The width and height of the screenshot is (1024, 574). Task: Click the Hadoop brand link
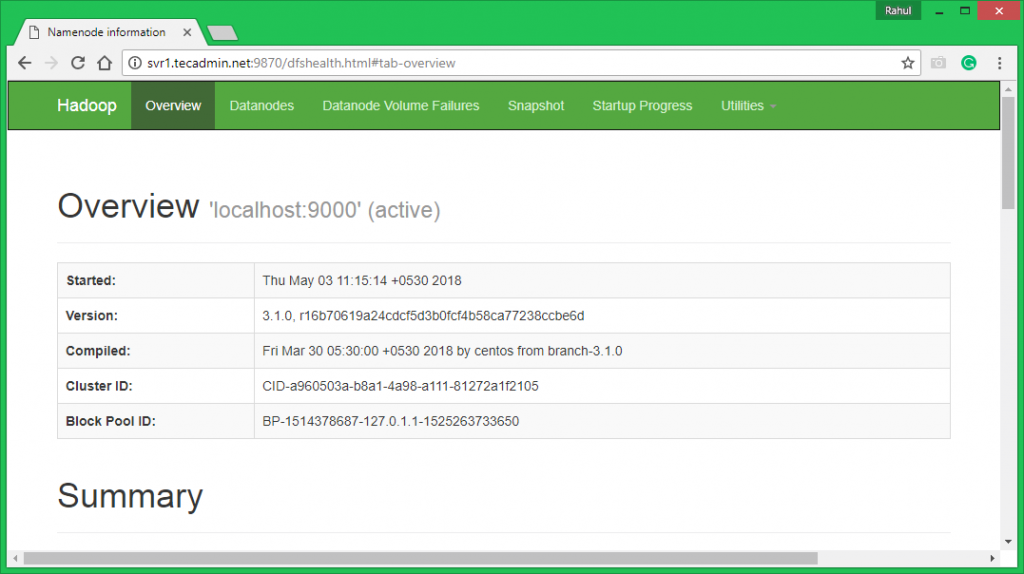[86, 106]
